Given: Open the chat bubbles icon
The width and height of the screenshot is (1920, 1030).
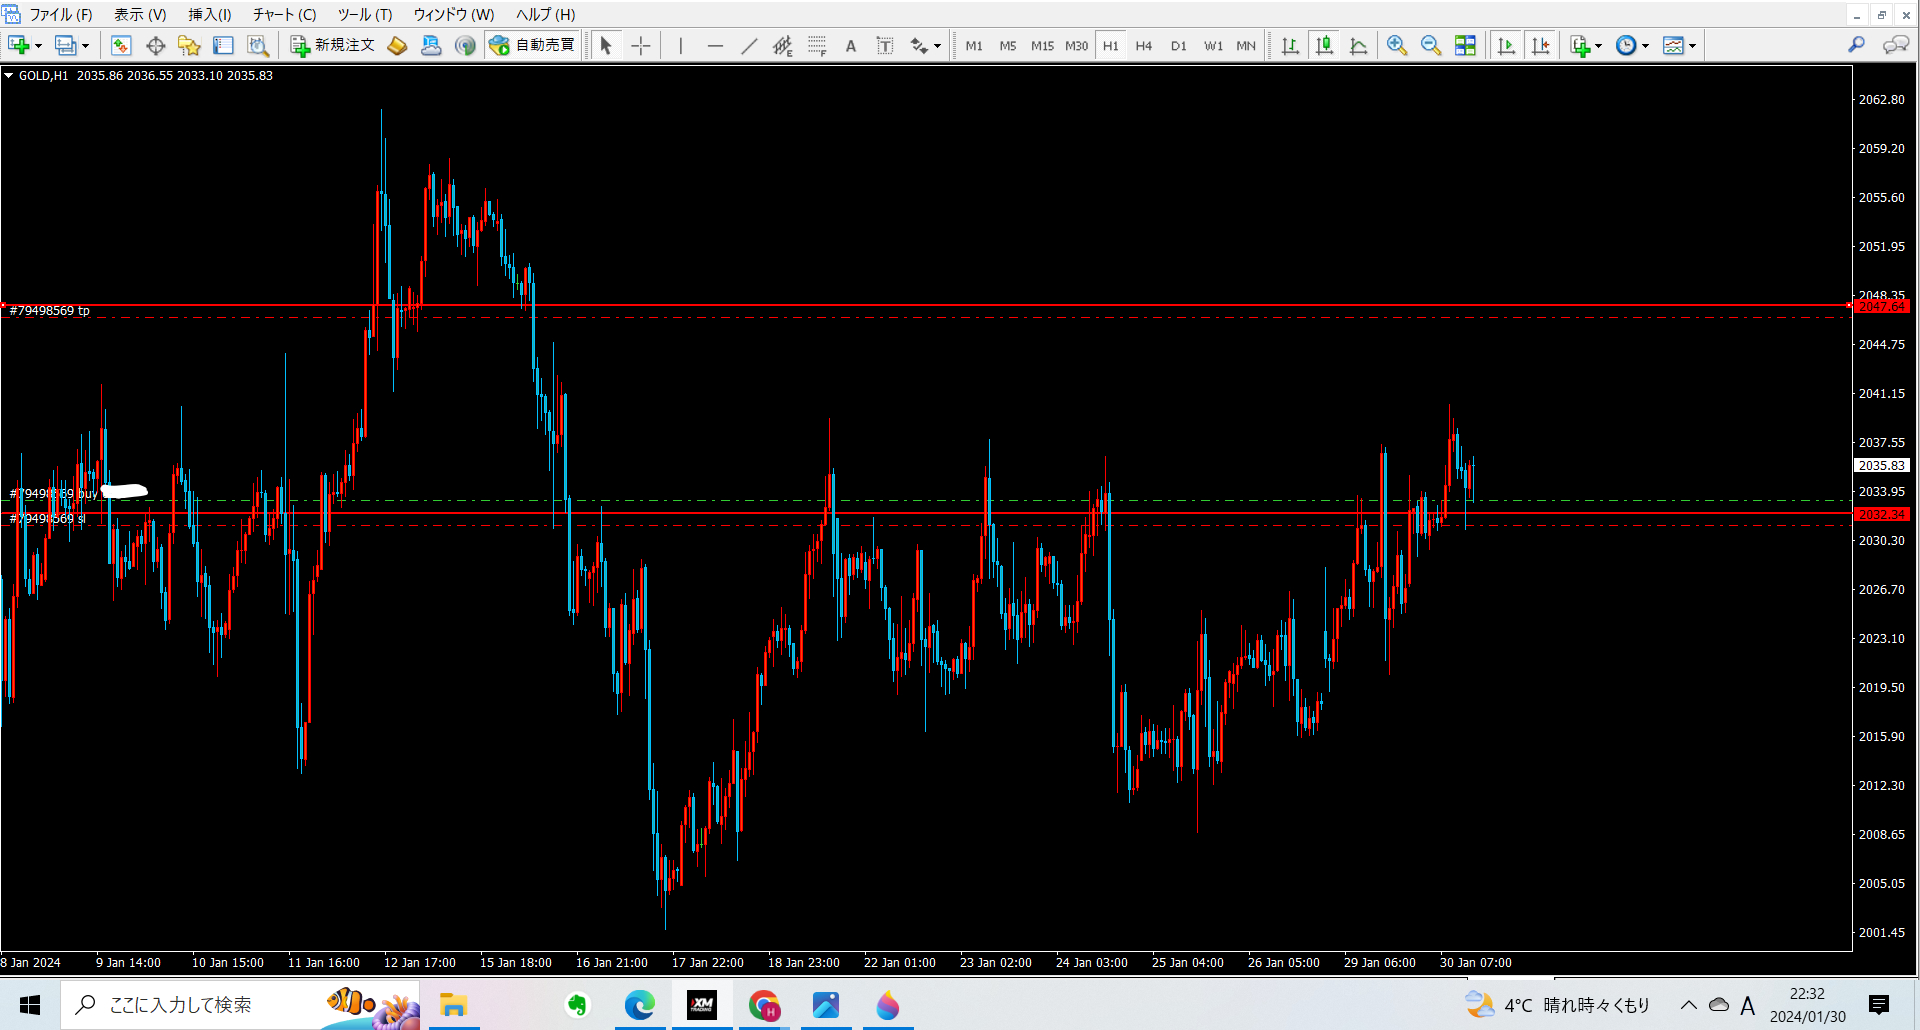Looking at the screenshot, I should 1896,45.
